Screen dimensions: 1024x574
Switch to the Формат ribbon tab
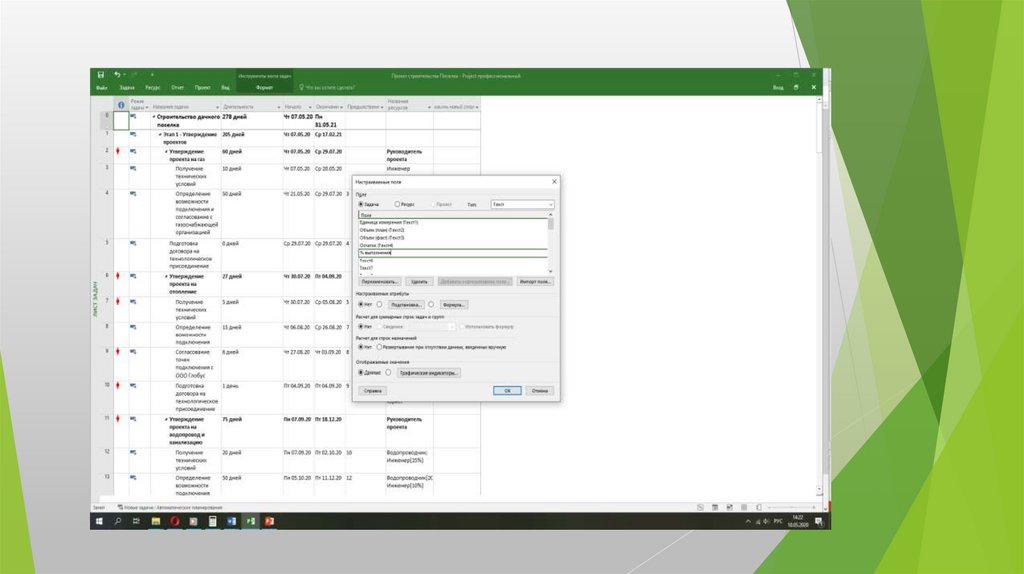(x=264, y=88)
